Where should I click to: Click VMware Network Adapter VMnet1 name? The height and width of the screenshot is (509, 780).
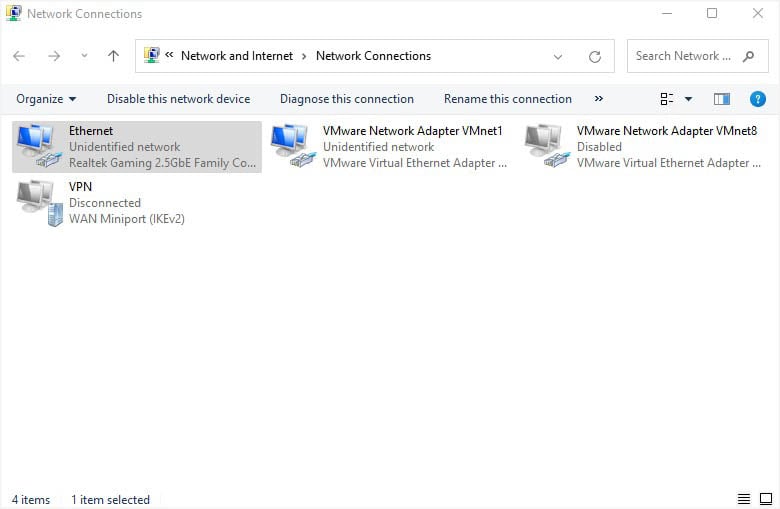point(413,131)
